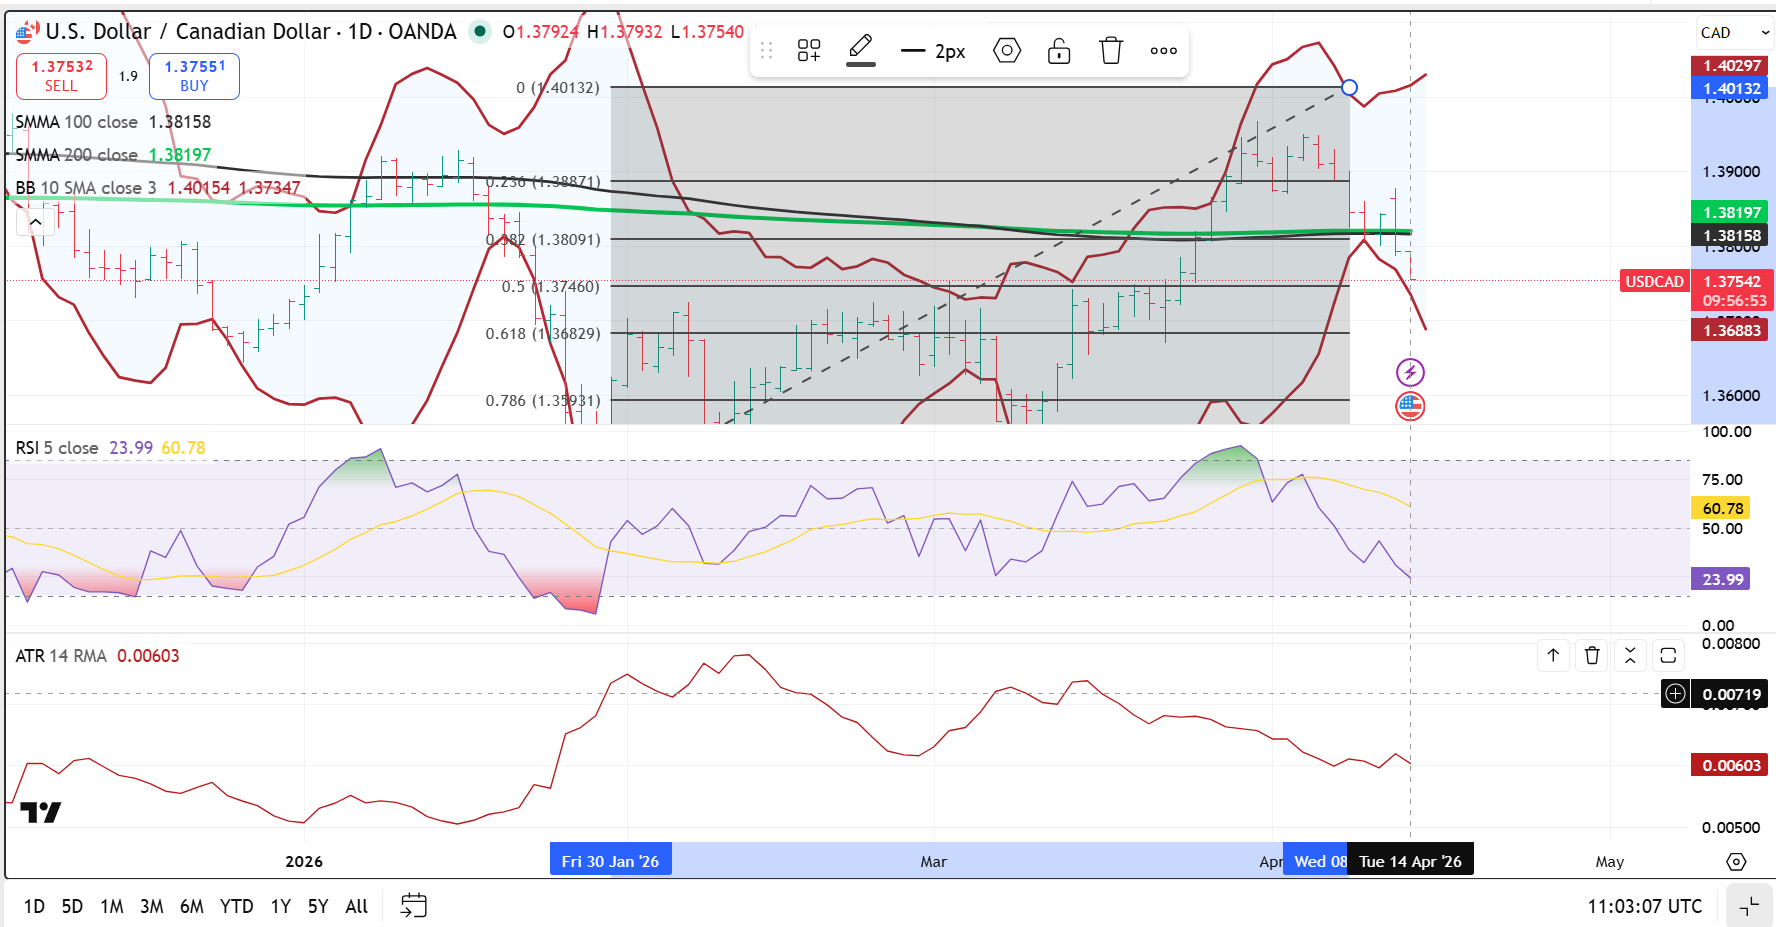Viewport: 1776px width, 927px height.
Task: Switch to the YTD date range
Action: point(236,906)
